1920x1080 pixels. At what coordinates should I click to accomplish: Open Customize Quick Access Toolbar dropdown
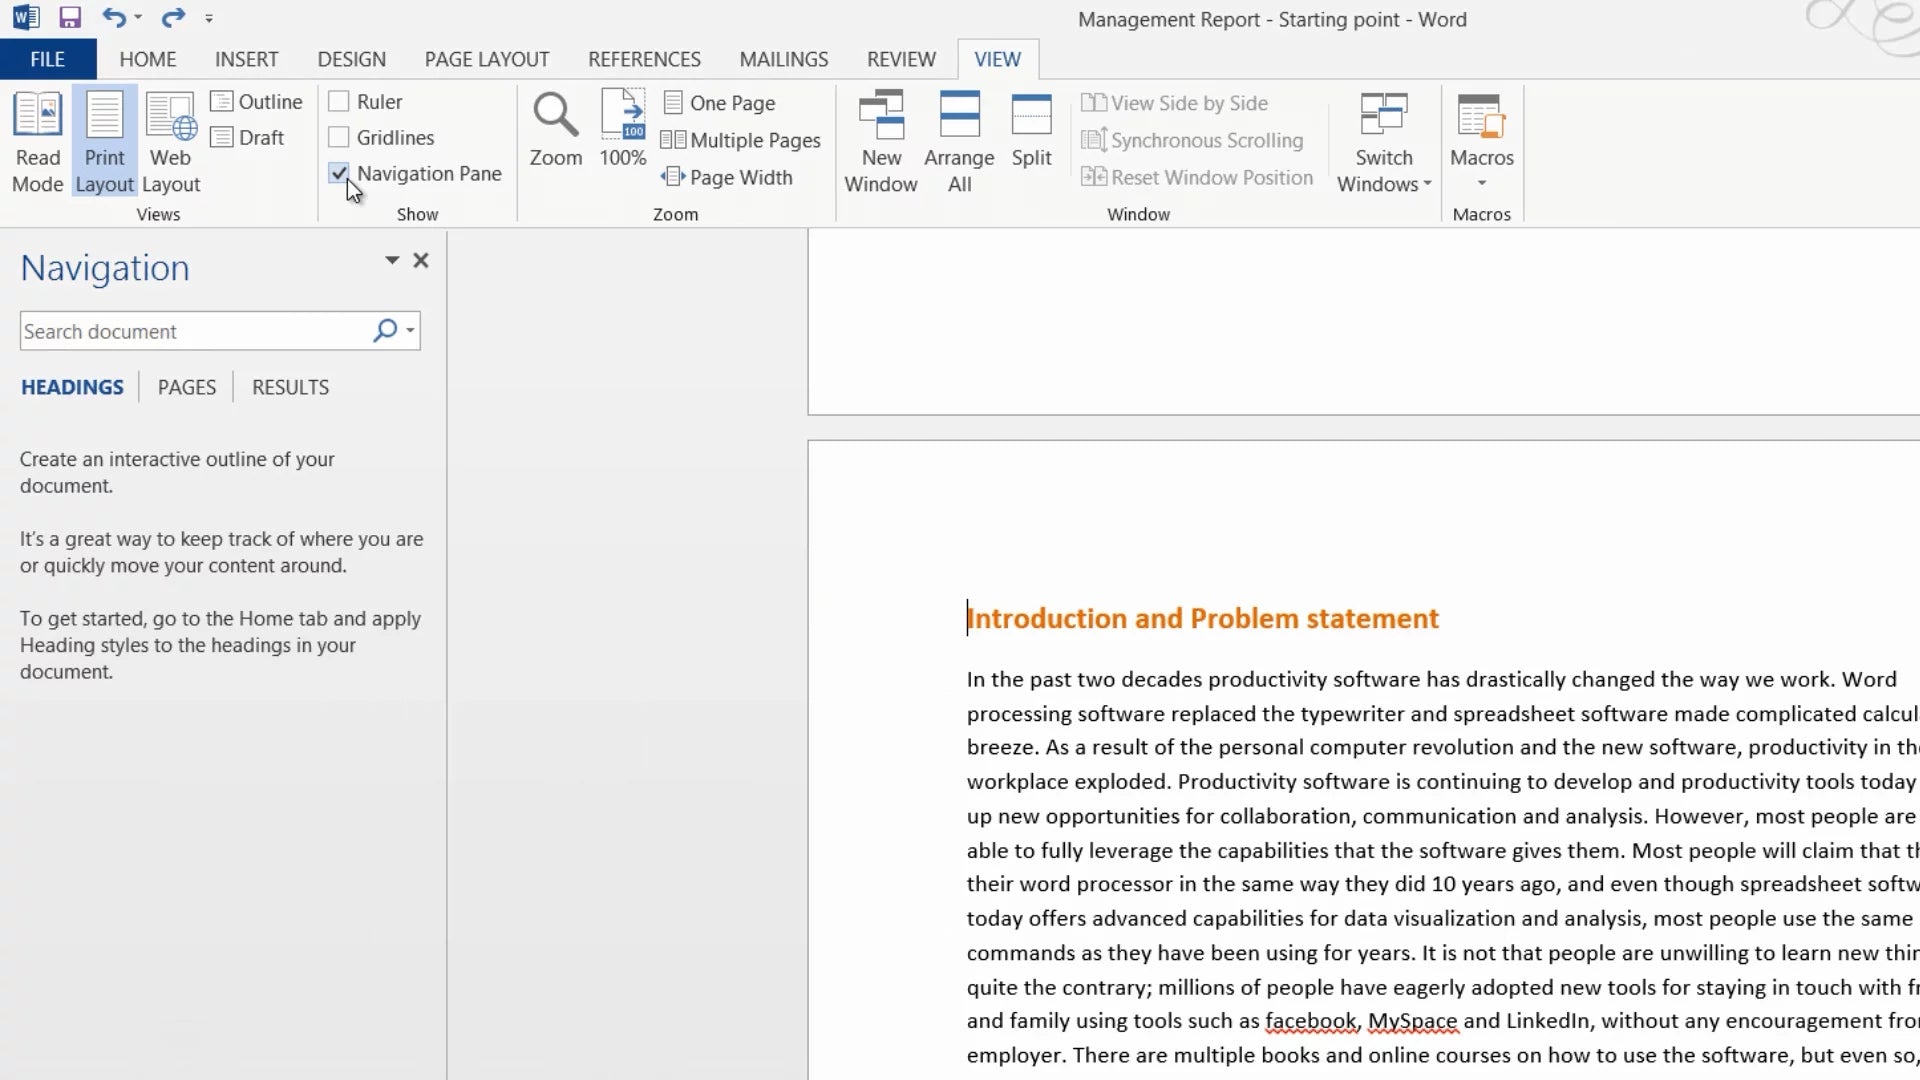(x=209, y=18)
